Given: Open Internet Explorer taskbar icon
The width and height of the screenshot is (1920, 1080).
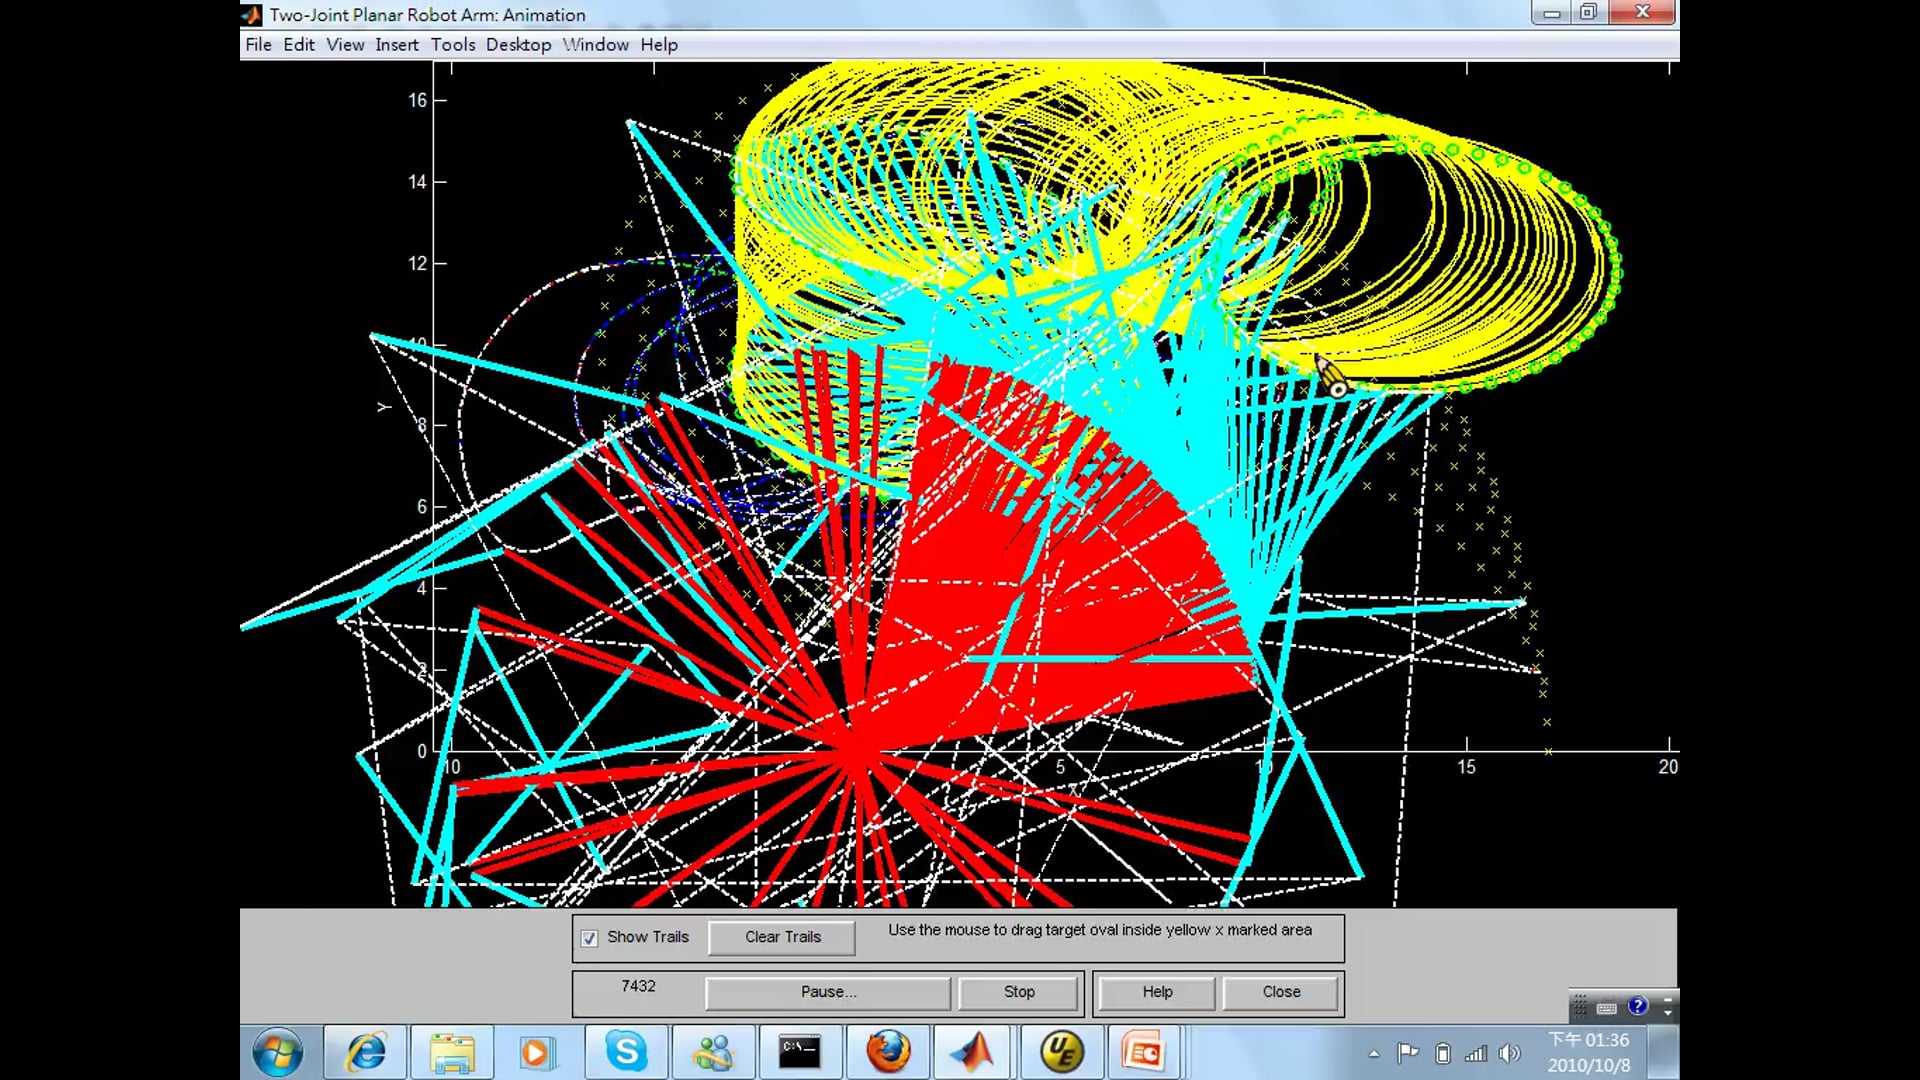Looking at the screenshot, I should [x=366, y=1052].
